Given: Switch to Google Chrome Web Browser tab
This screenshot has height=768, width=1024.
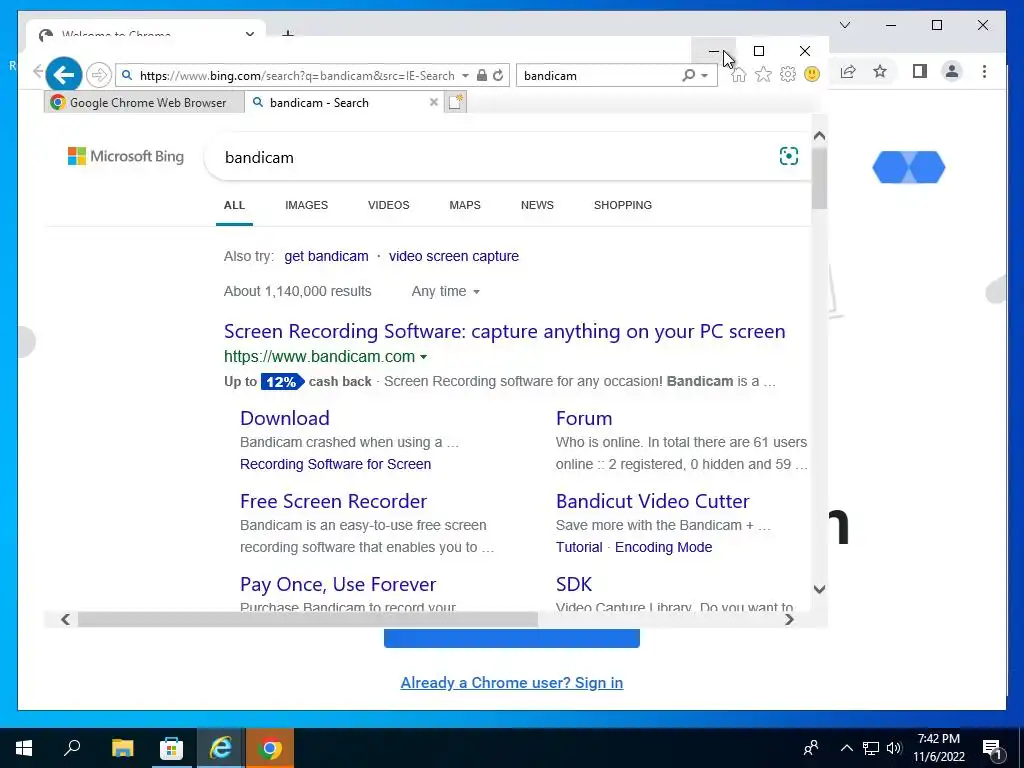Looking at the screenshot, I should coord(144,103).
